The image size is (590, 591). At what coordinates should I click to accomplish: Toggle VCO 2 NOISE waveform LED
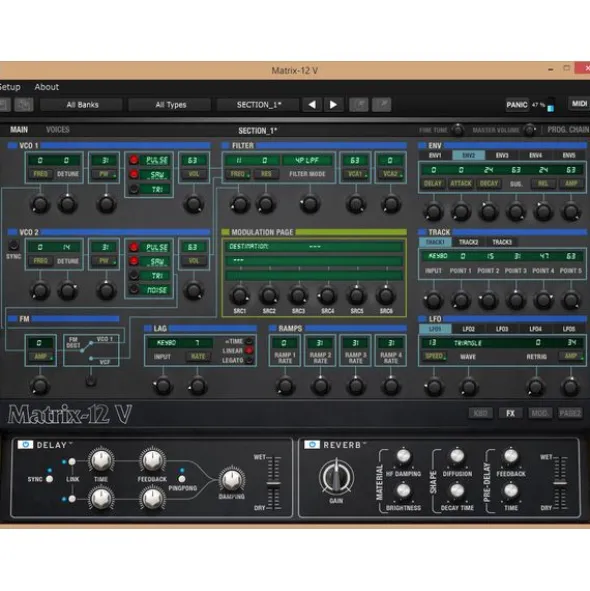[x=133, y=289]
